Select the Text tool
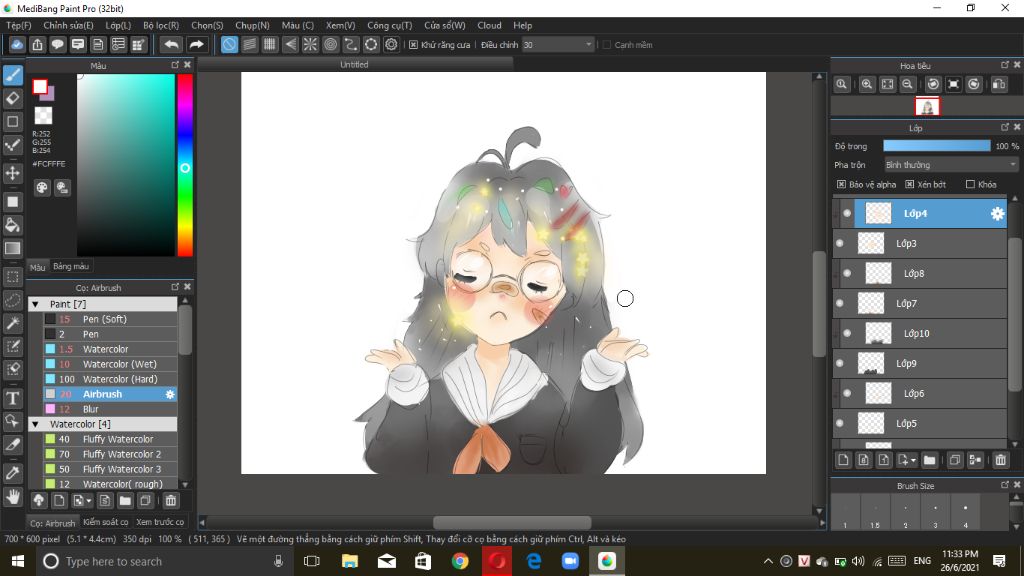The height and width of the screenshot is (576, 1024). click(12, 398)
